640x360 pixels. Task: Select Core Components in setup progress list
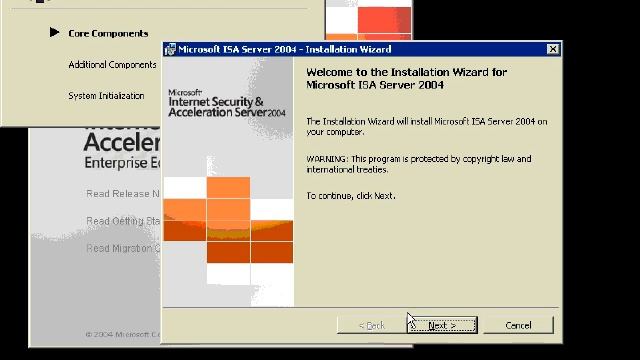point(108,33)
